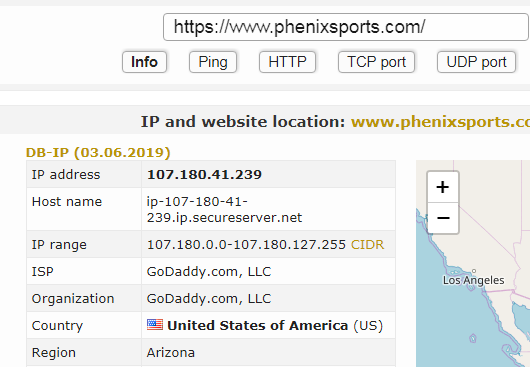Select the UDP port check
530x367 pixels.
click(476, 62)
